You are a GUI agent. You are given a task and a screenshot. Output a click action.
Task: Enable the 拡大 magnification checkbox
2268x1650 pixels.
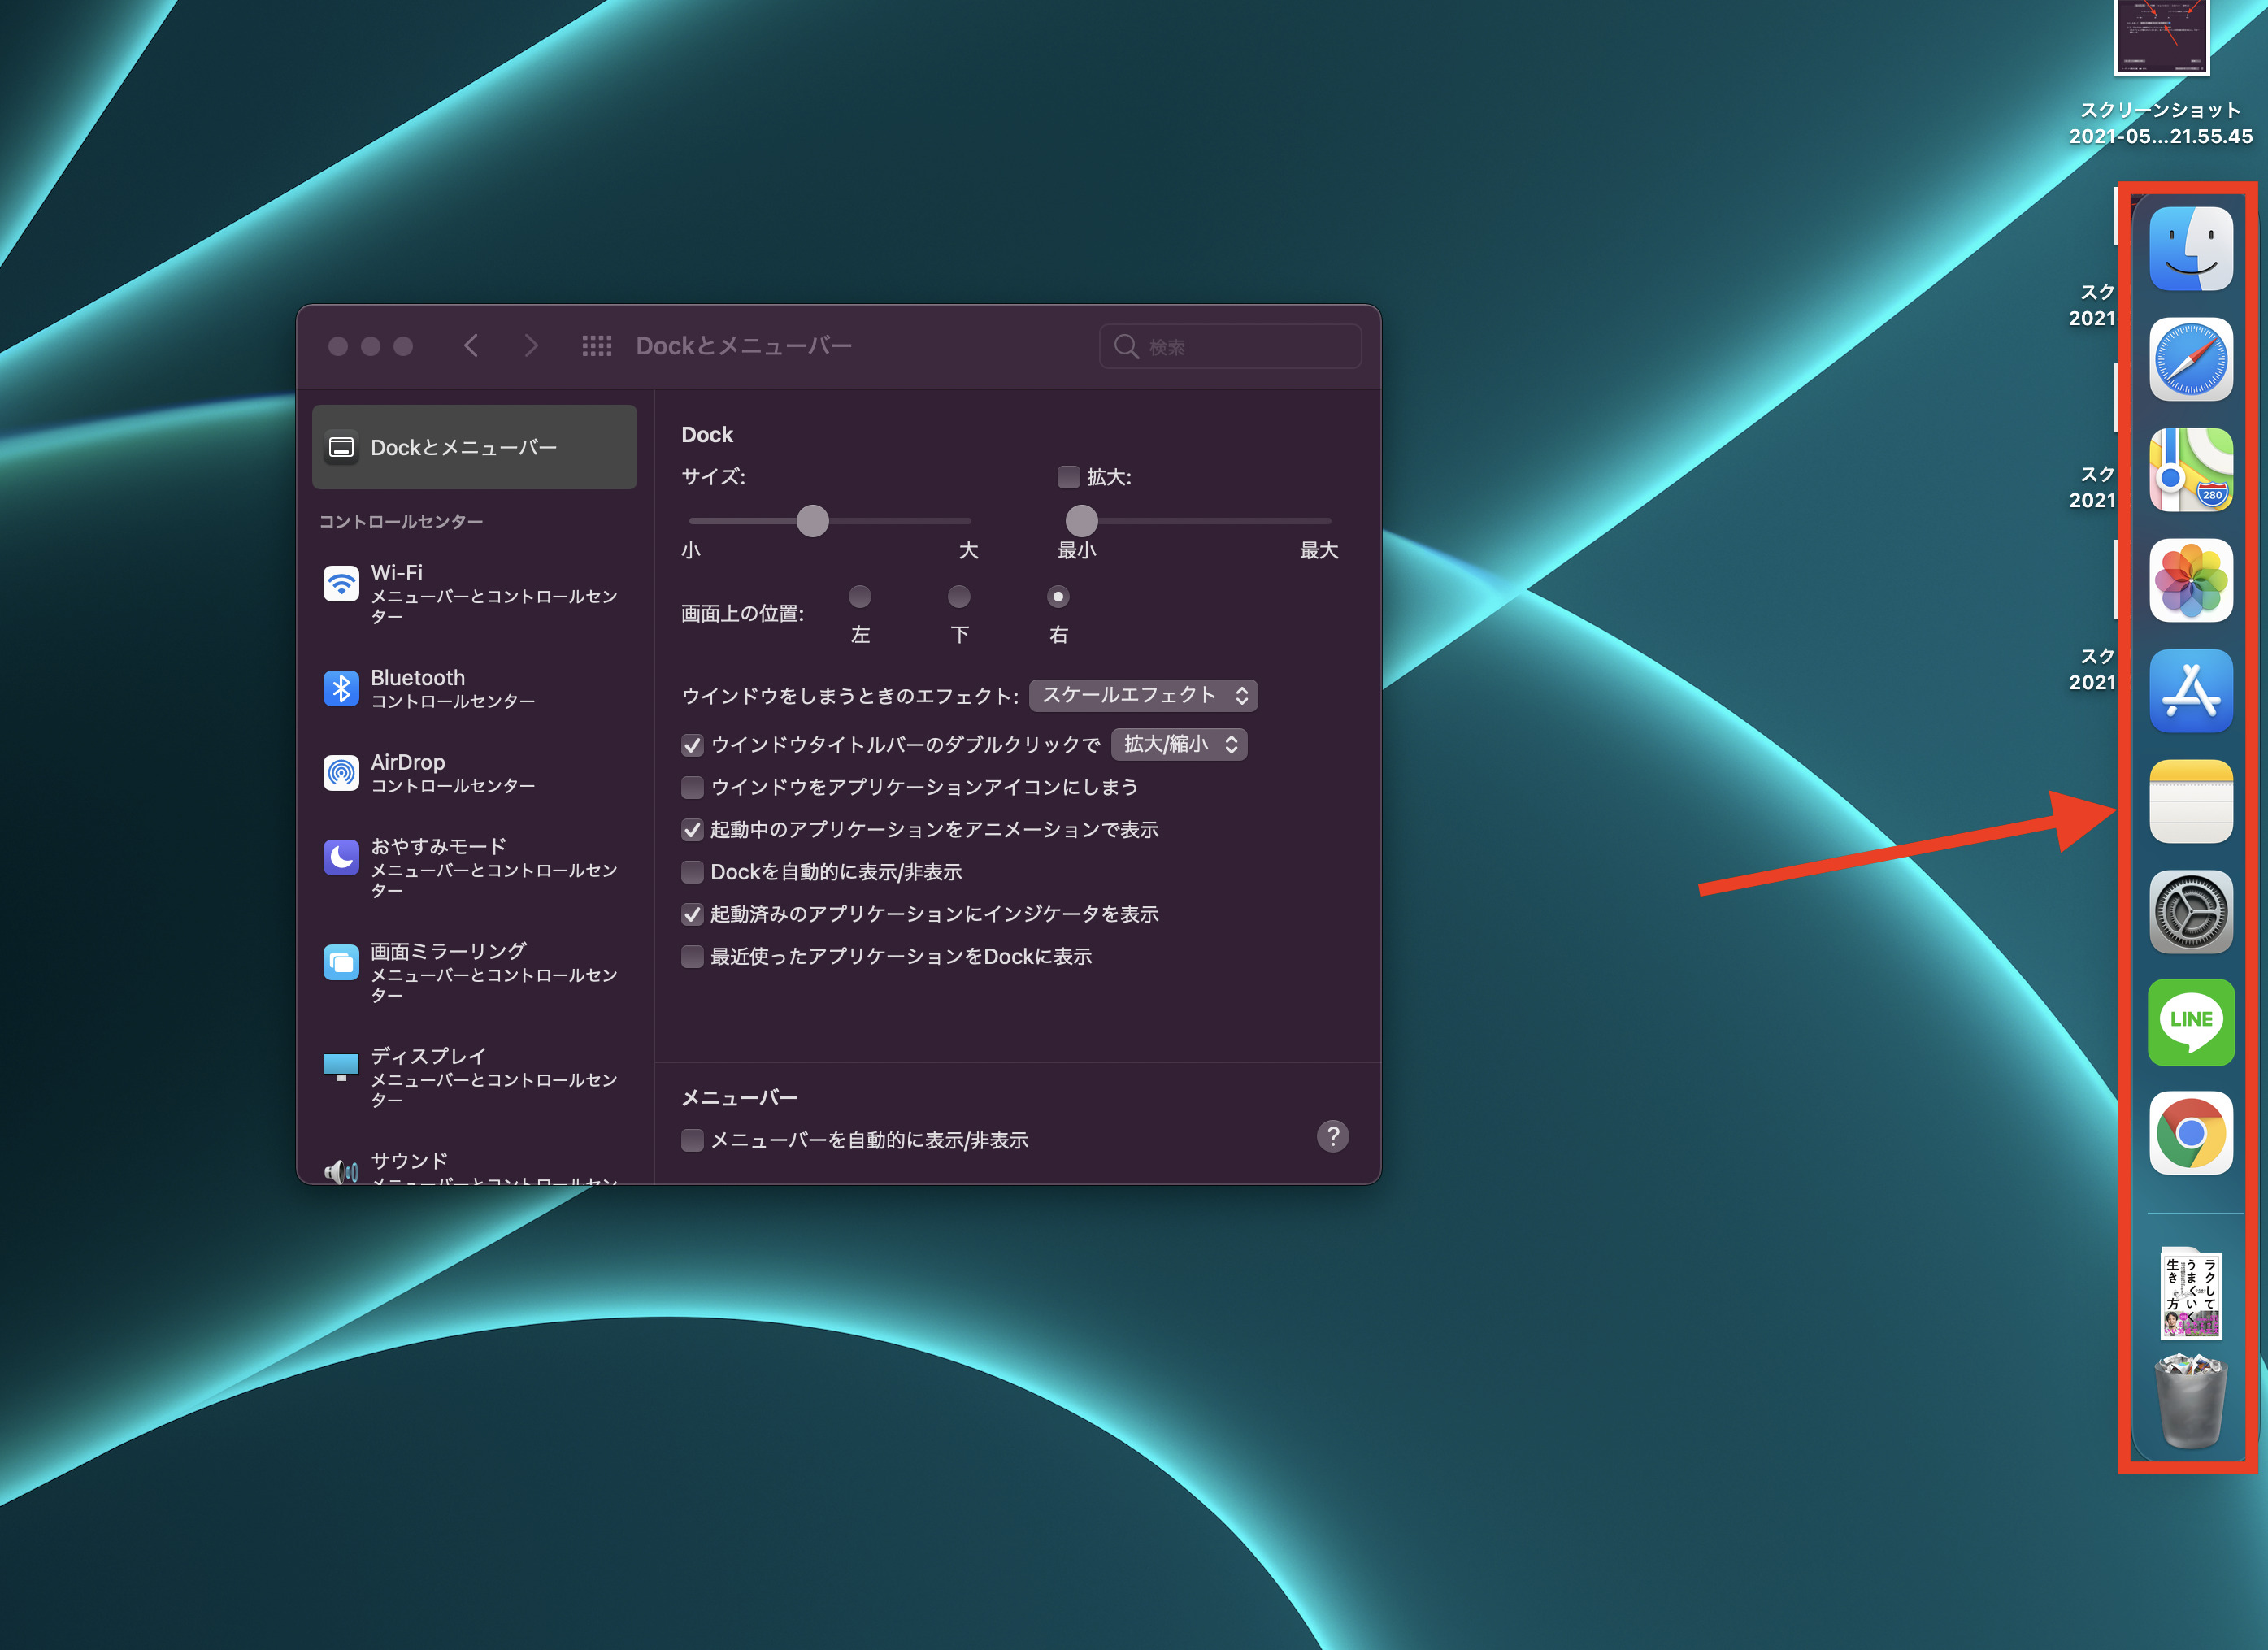click(x=1069, y=477)
